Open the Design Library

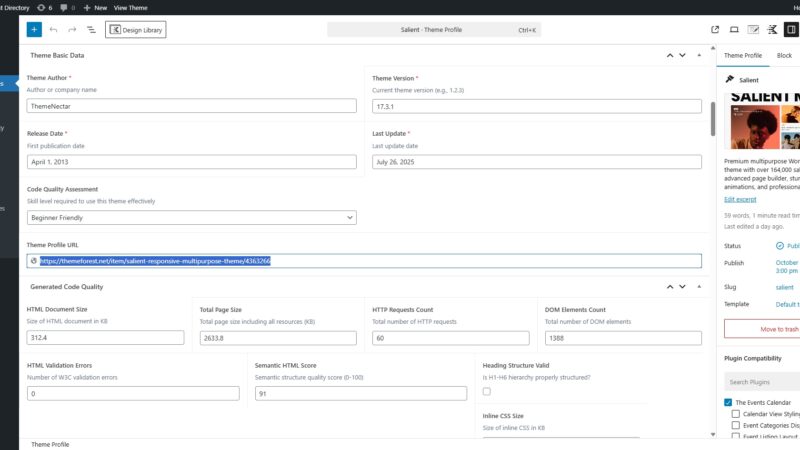coord(136,30)
